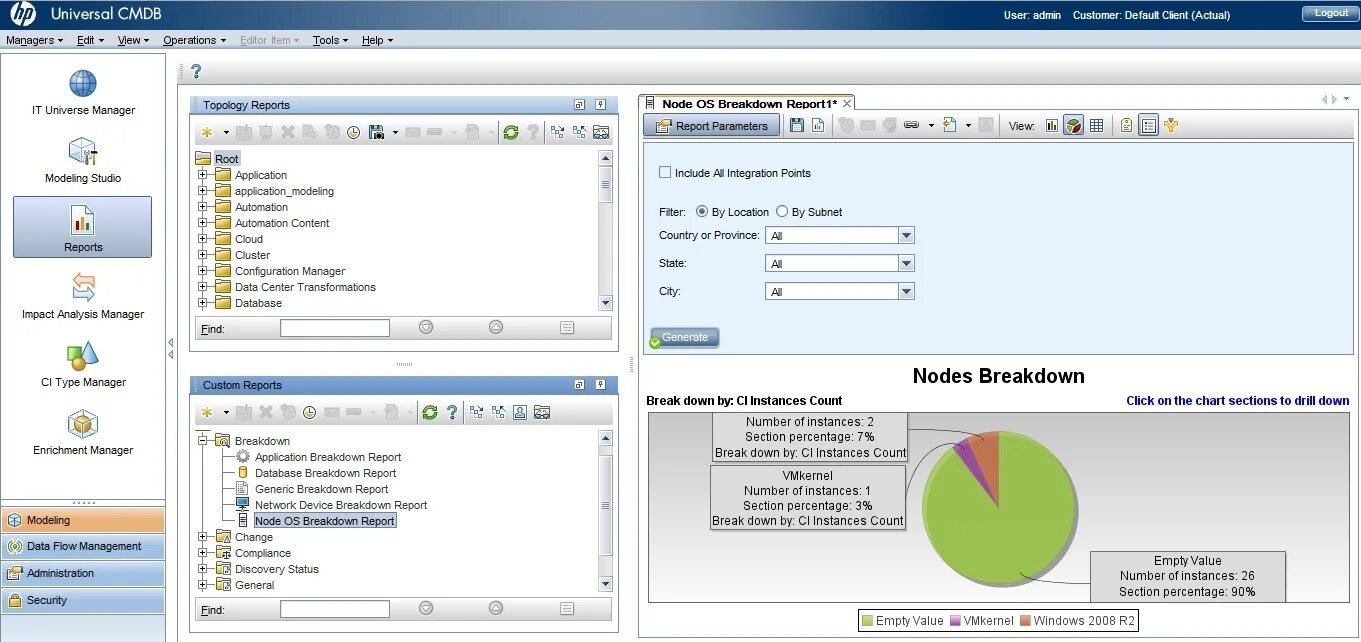Viewport: 1361px width, 642px height.
Task: Open the Managers menu
Action: (x=34, y=40)
